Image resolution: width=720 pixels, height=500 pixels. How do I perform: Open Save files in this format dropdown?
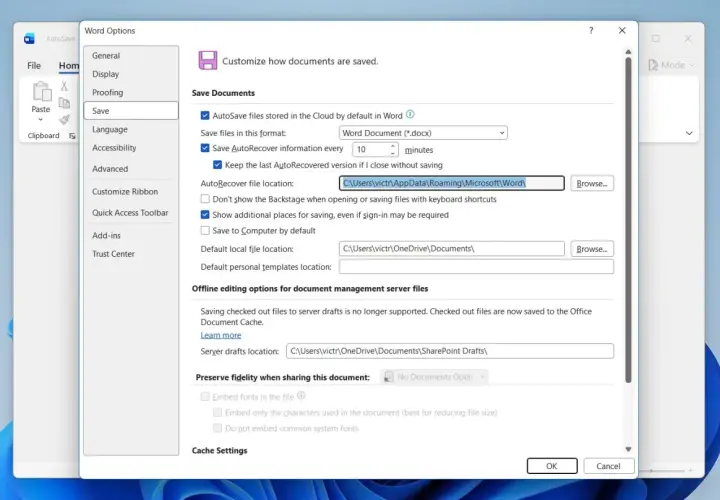[423, 133]
